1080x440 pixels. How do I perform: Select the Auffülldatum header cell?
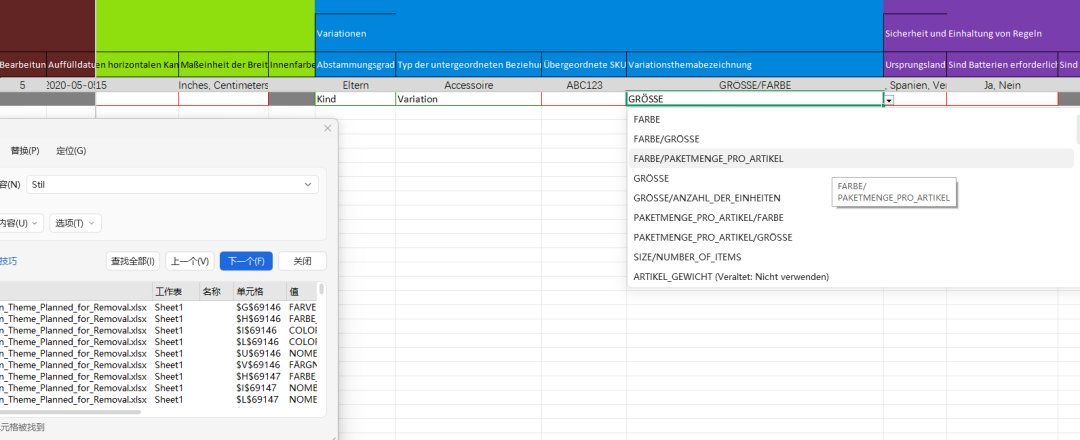(71, 64)
